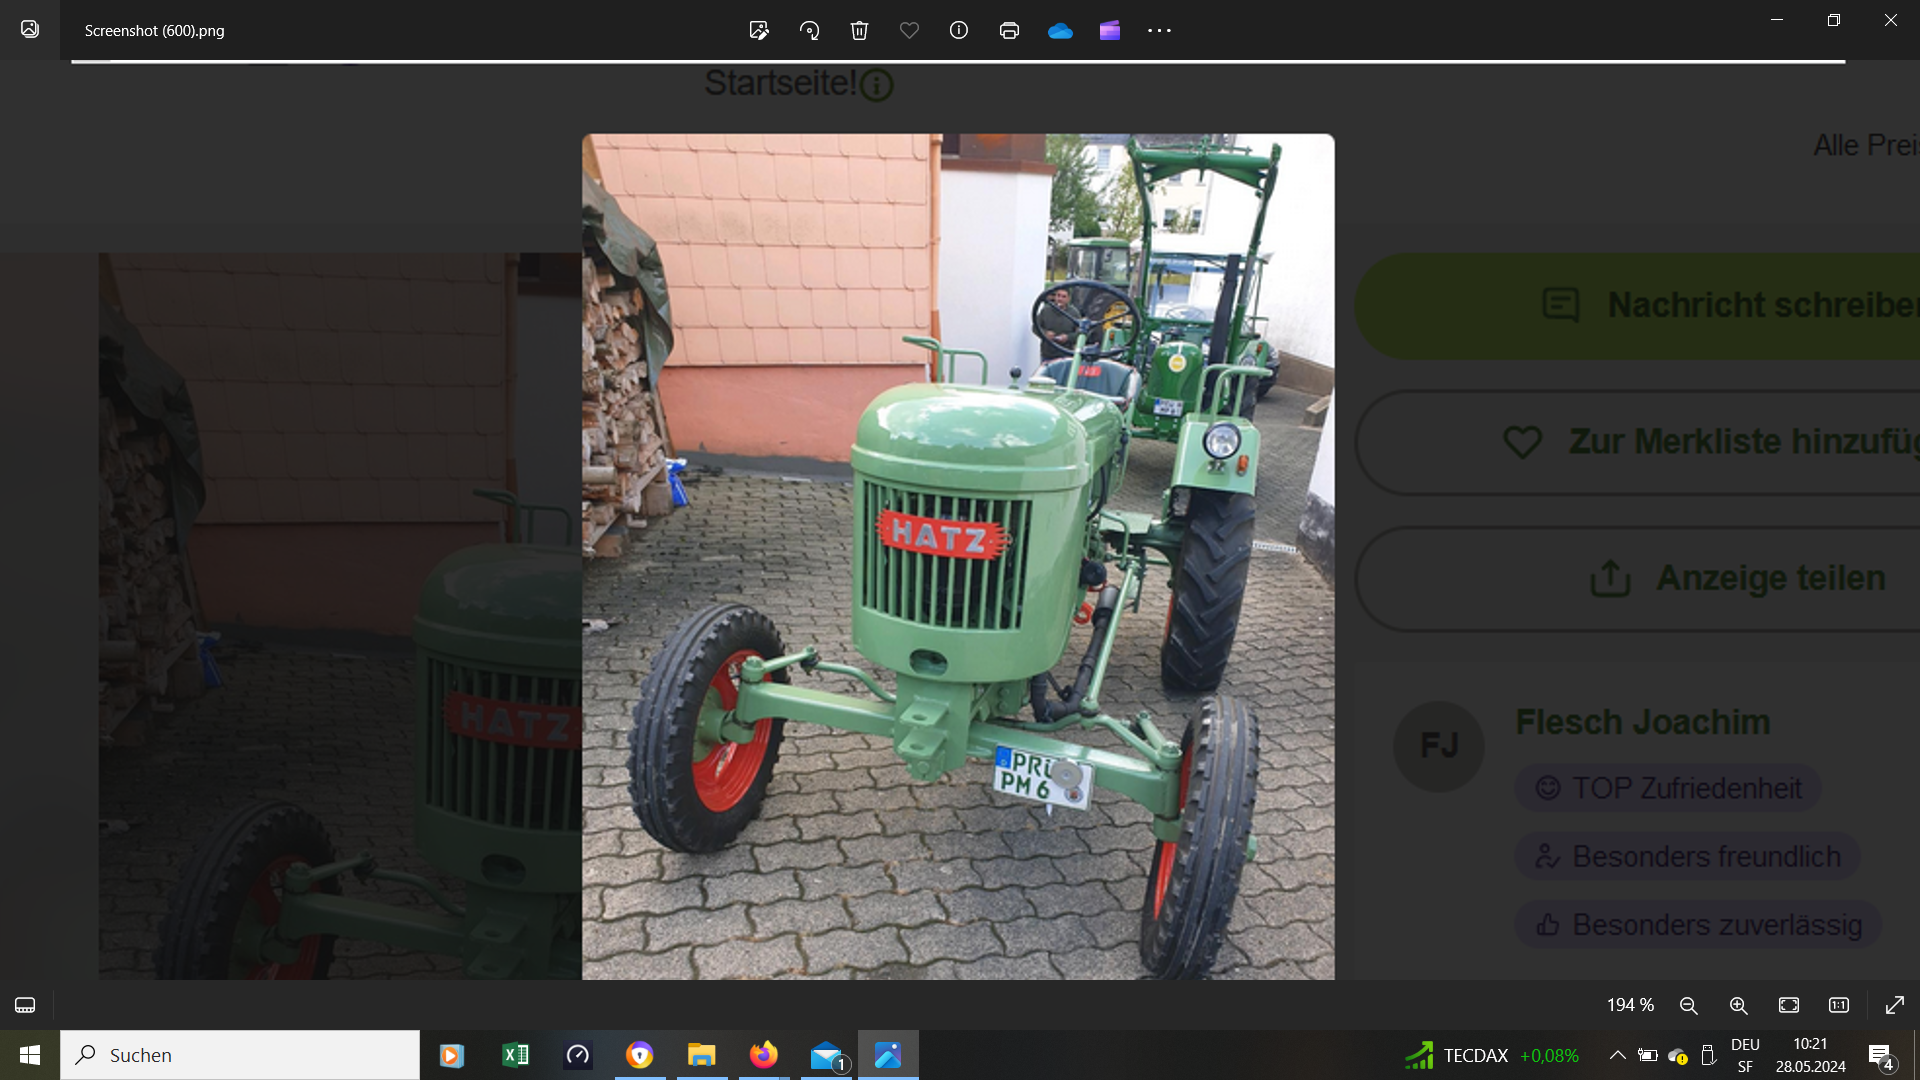Open the TECDAX stock widget
1920x1080 pixels.
coord(1491,1055)
